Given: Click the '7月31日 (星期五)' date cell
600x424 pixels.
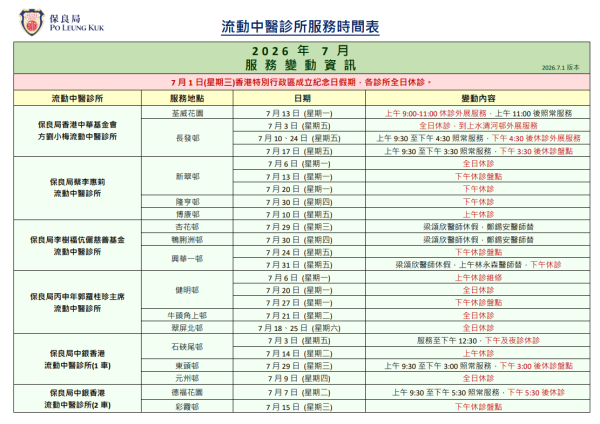Looking at the screenshot, I should [x=299, y=265].
